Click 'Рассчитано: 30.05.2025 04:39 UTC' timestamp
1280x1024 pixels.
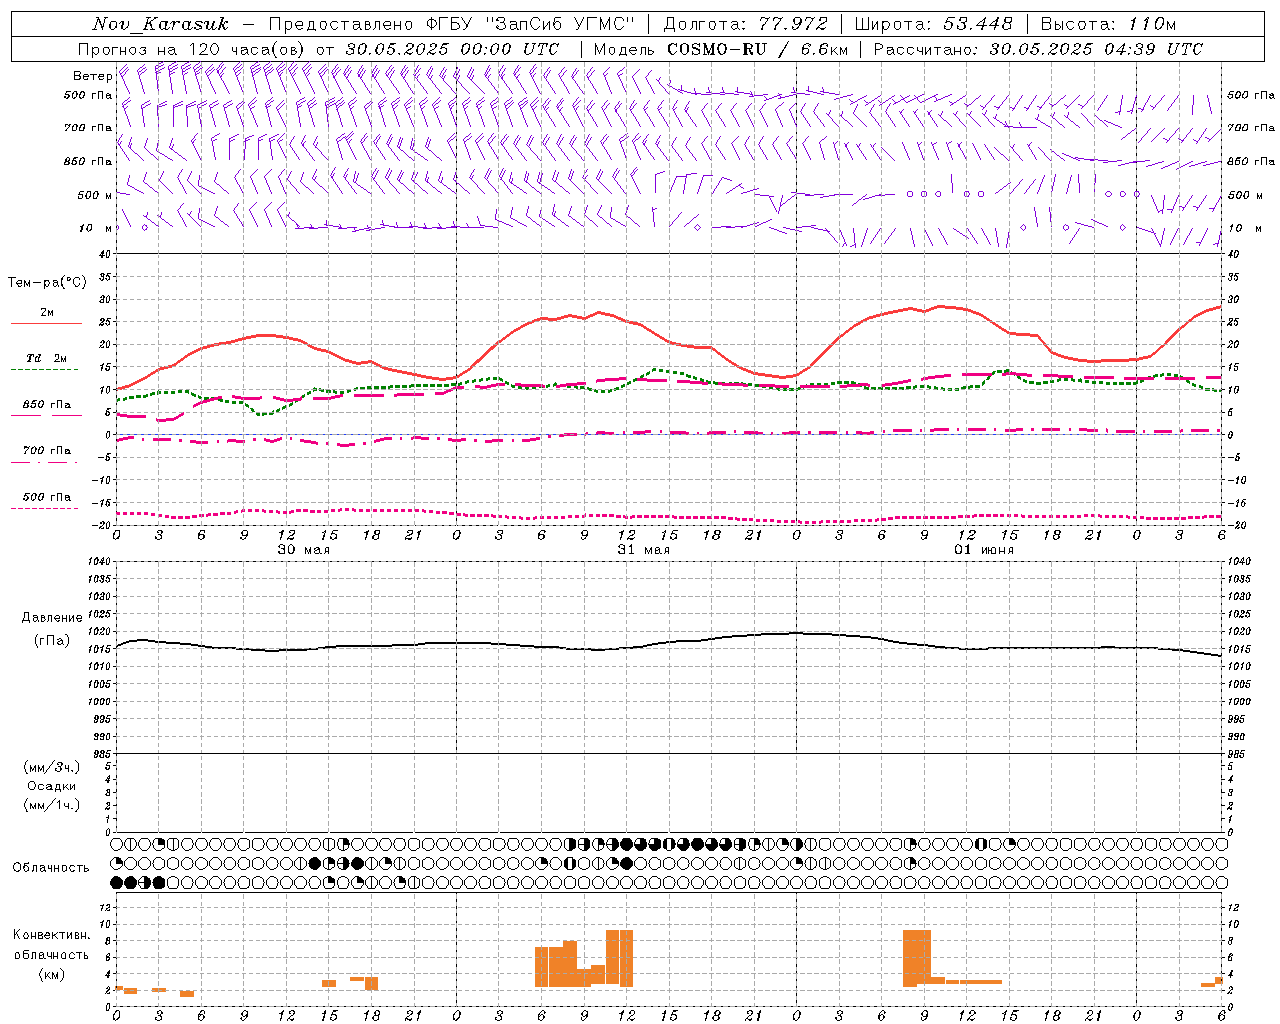(x=1038, y=49)
